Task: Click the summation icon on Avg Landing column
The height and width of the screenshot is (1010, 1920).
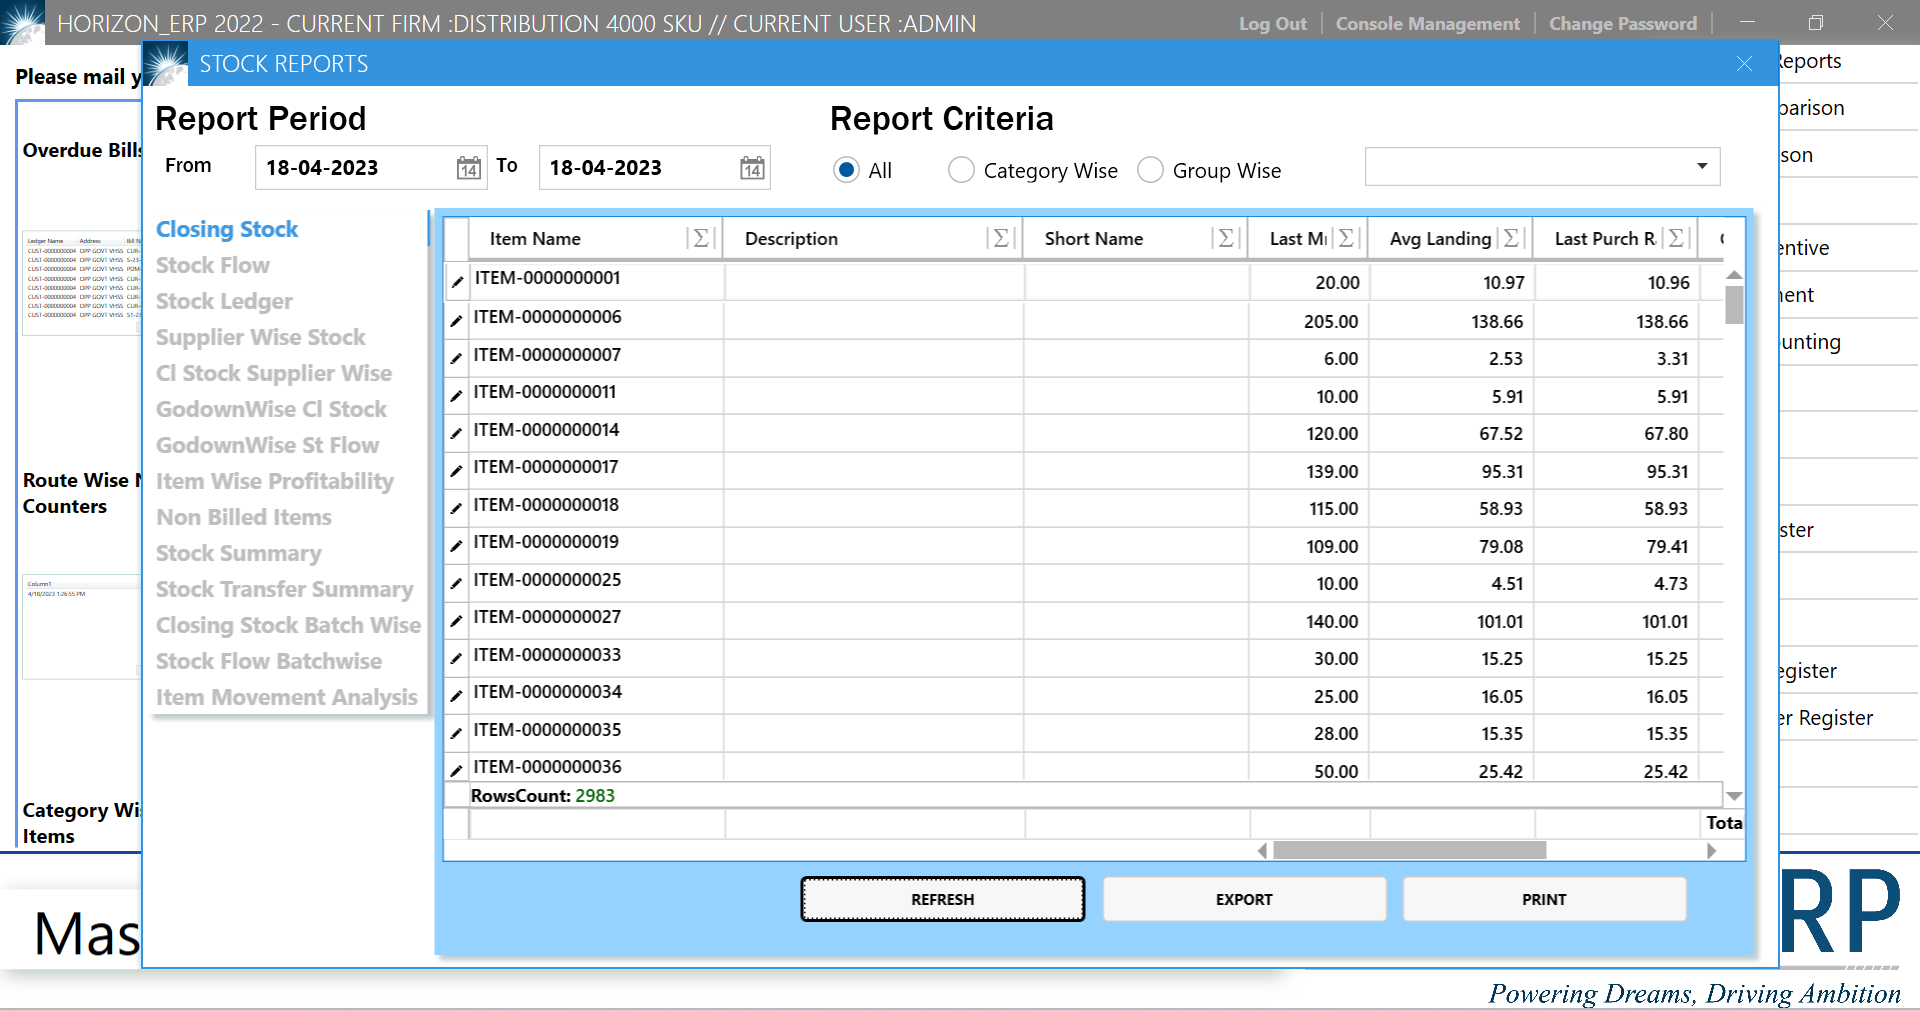Action: click(x=1511, y=238)
